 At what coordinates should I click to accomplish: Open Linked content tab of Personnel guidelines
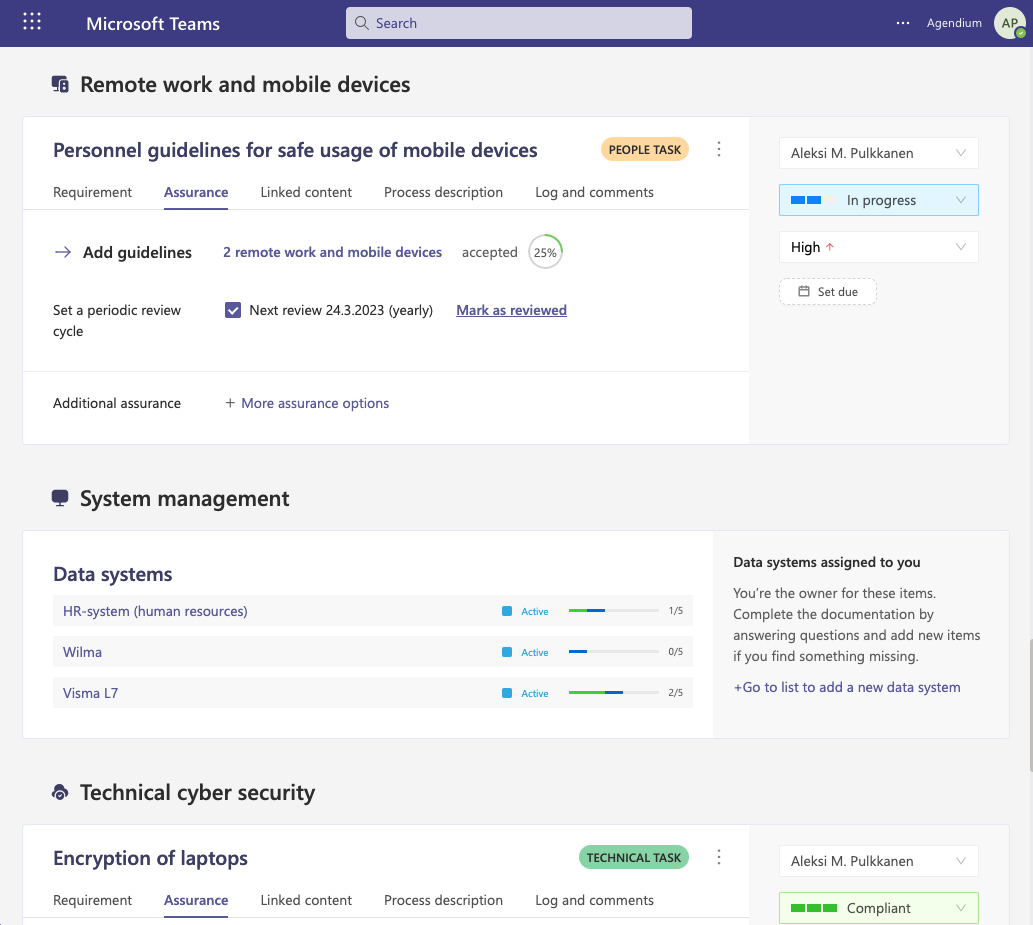(306, 192)
